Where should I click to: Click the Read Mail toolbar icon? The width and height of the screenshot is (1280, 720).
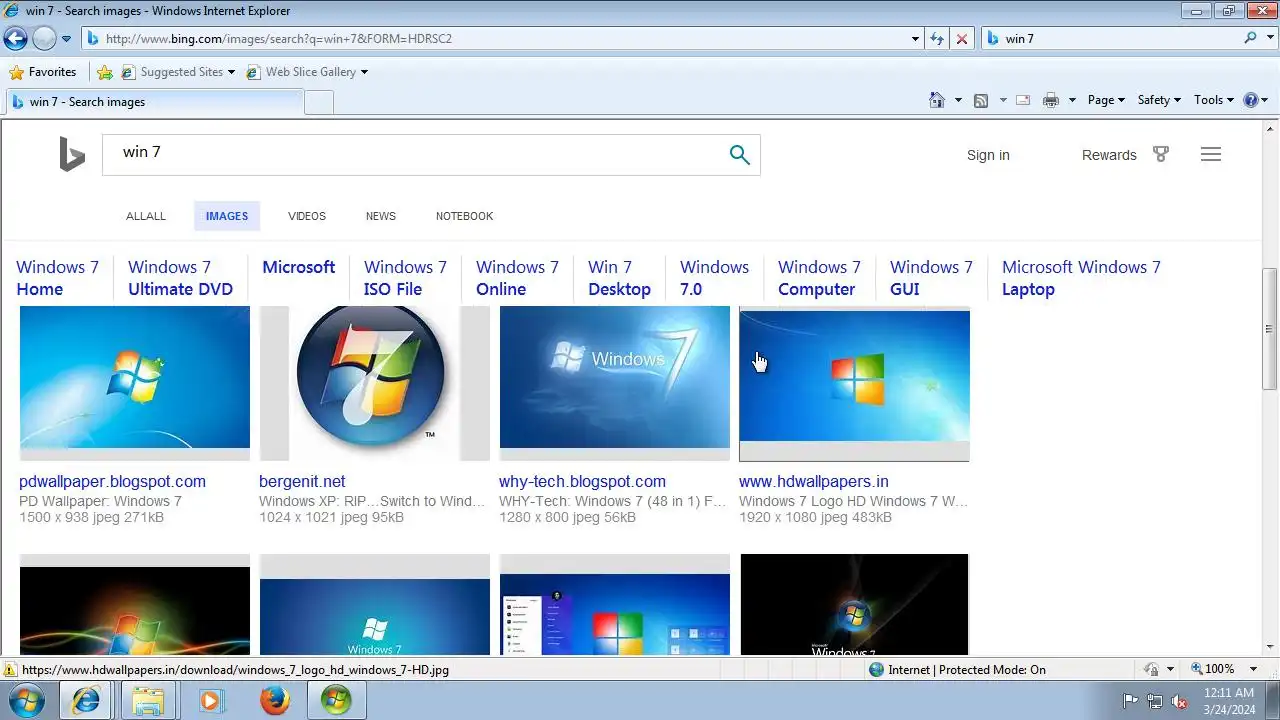pyautogui.click(x=1023, y=100)
